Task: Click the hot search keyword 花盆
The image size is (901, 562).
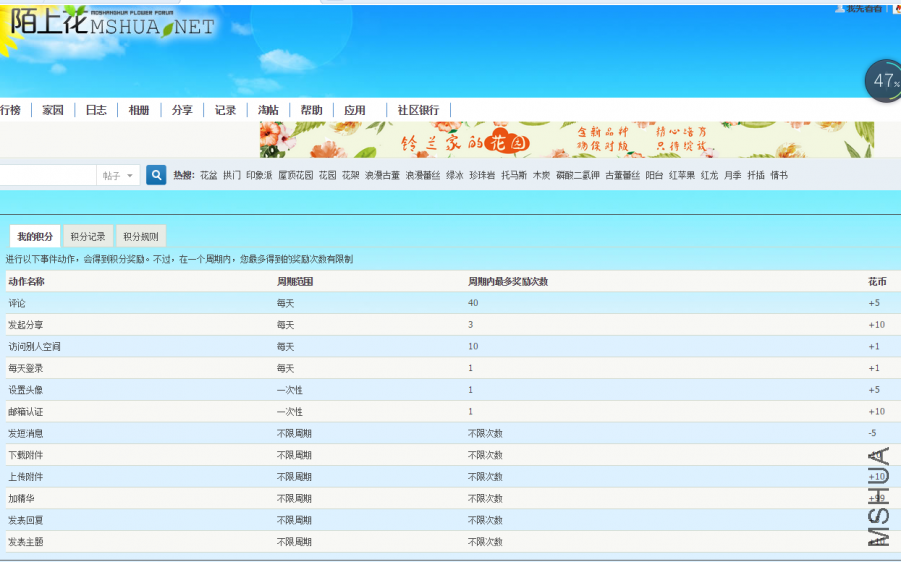Action: click(x=208, y=175)
